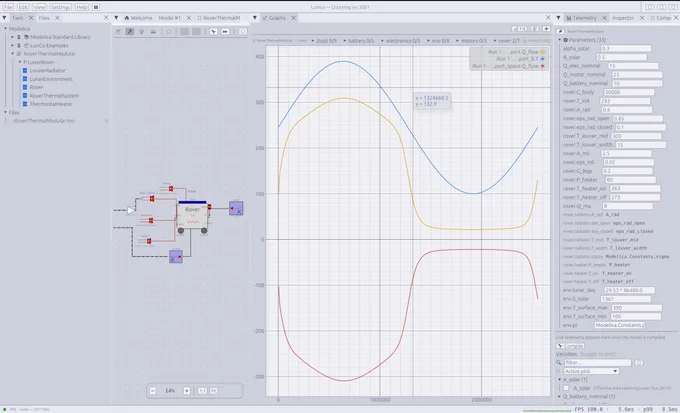Close the Model #1 tab

pos(189,18)
